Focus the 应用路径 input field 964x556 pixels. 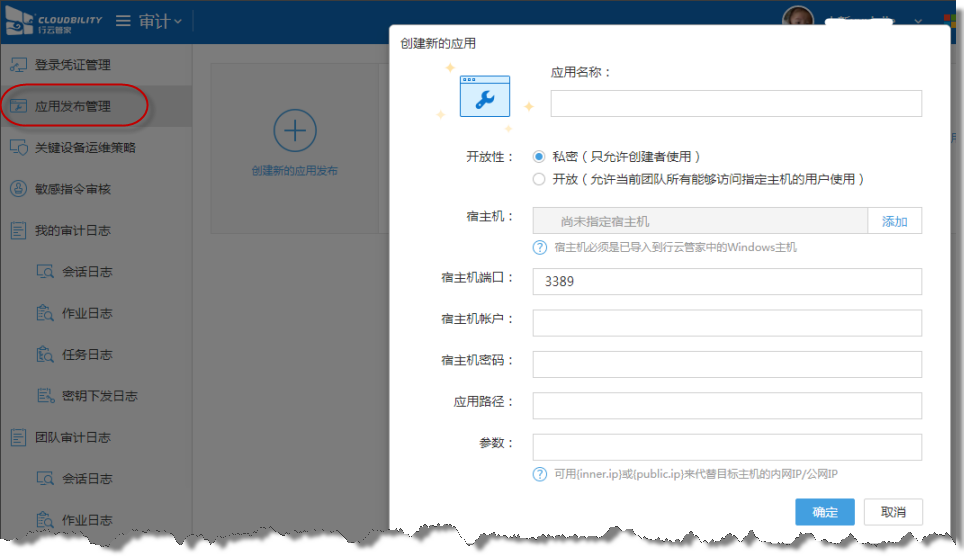click(727, 405)
